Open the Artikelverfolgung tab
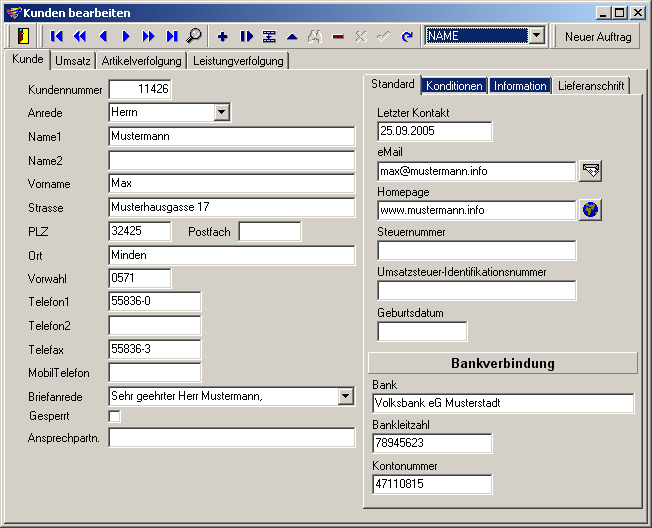 coord(141,61)
